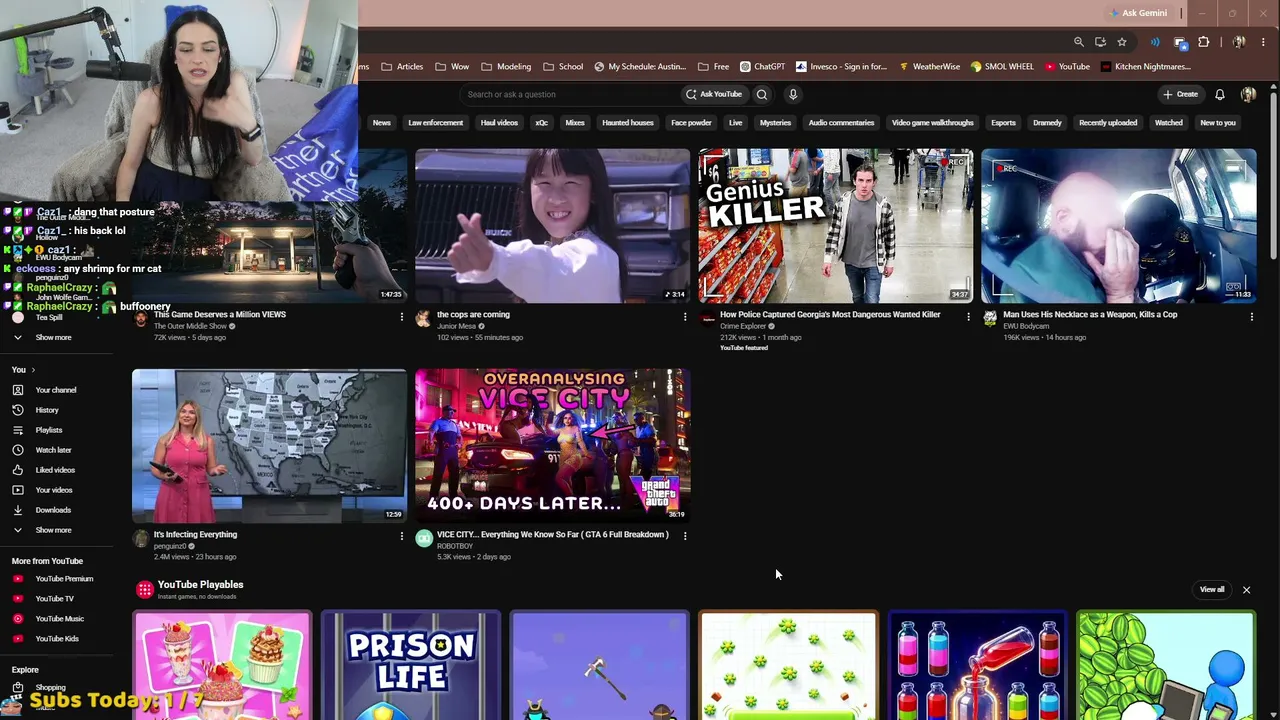Click the Crime Explorer channel name

[743, 326]
